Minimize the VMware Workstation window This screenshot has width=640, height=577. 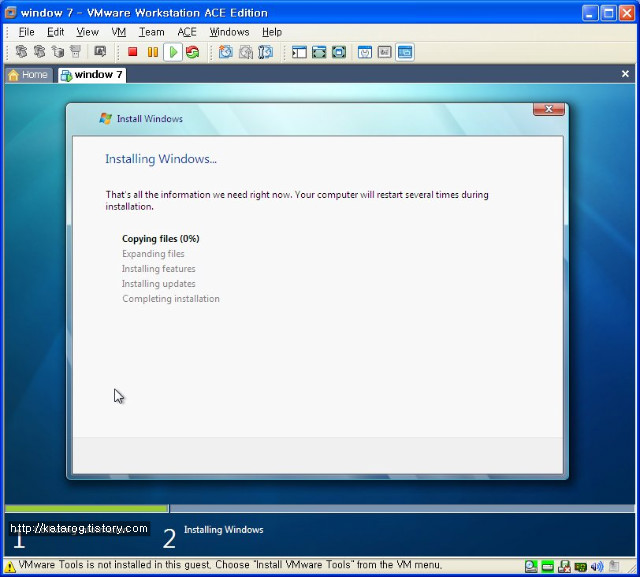(589, 13)
